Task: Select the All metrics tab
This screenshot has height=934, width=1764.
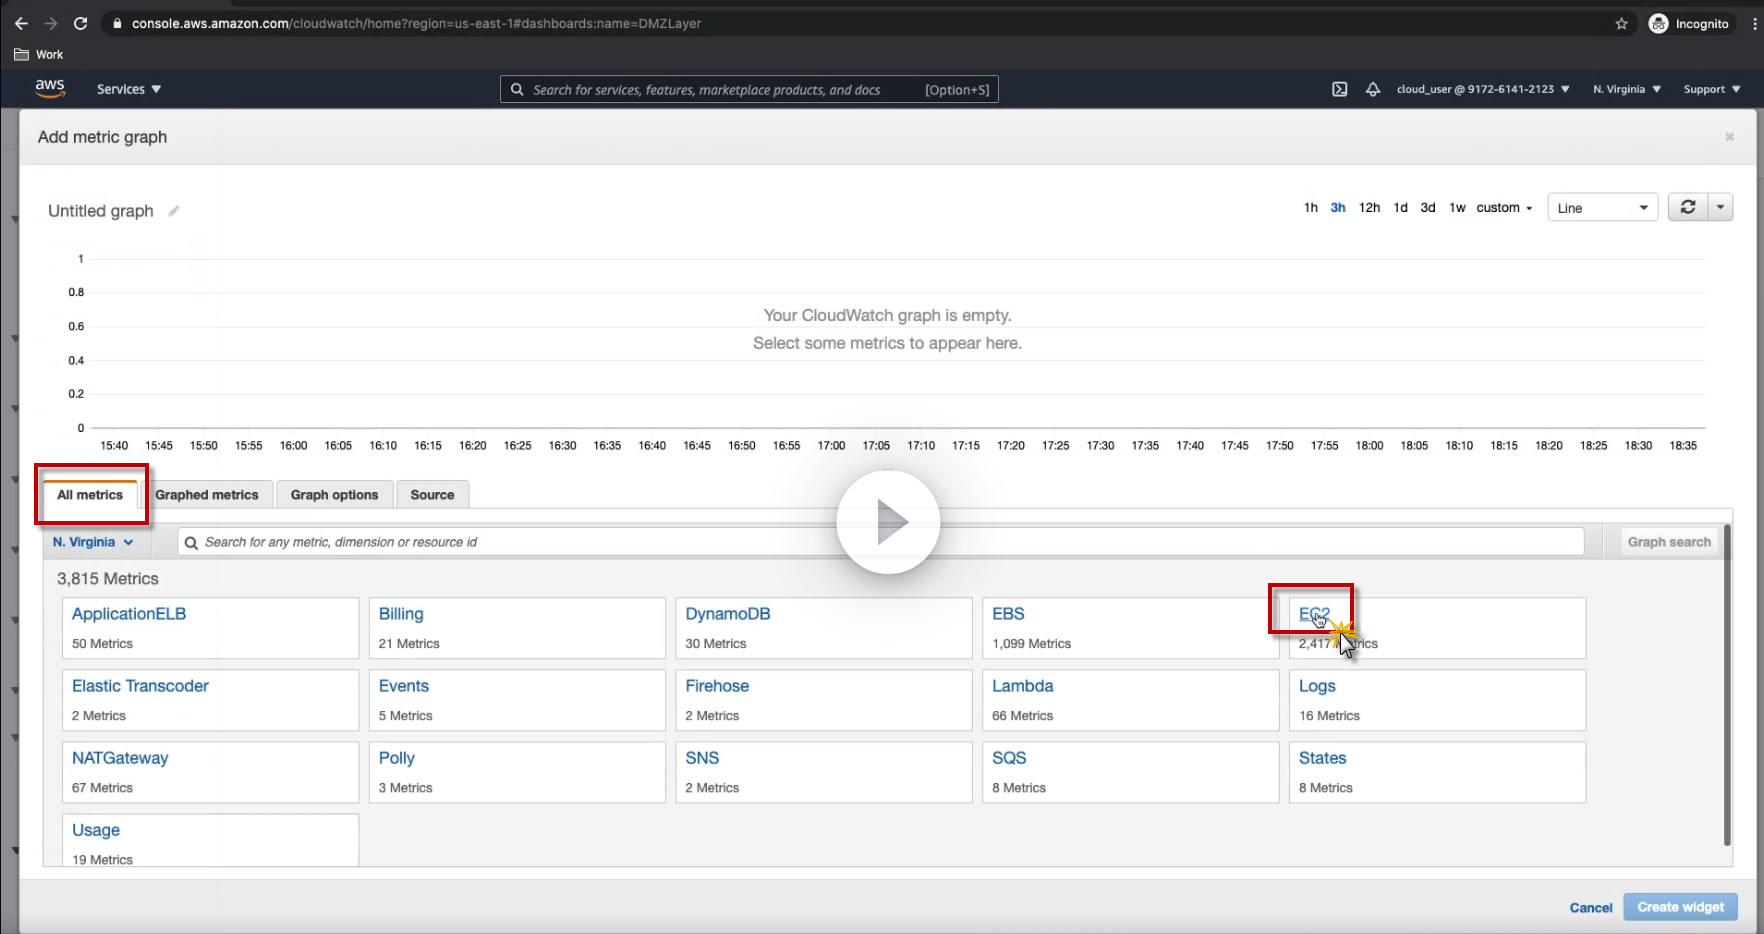Action: coord(90,495)
